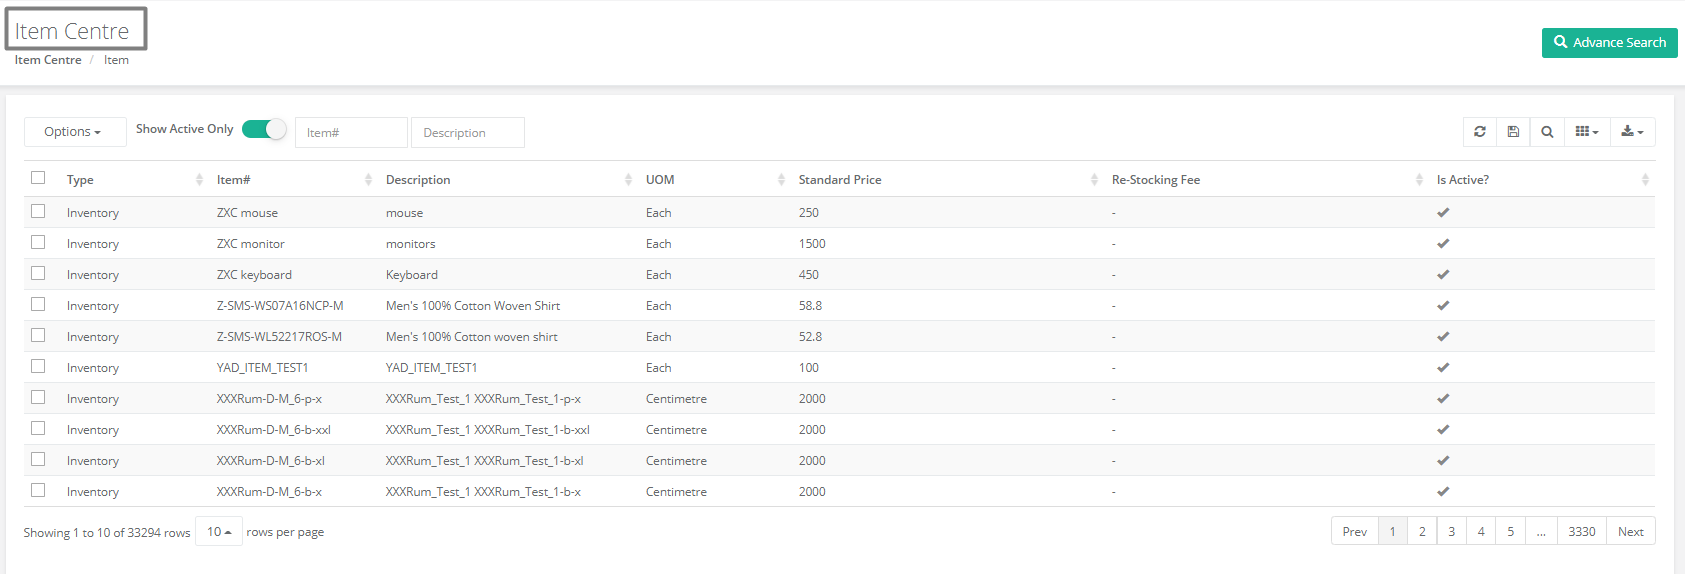The image size is (1685, 574).
Task: Click the refresh table icon
Action: pyautogui.click(x=1479, y=132)
